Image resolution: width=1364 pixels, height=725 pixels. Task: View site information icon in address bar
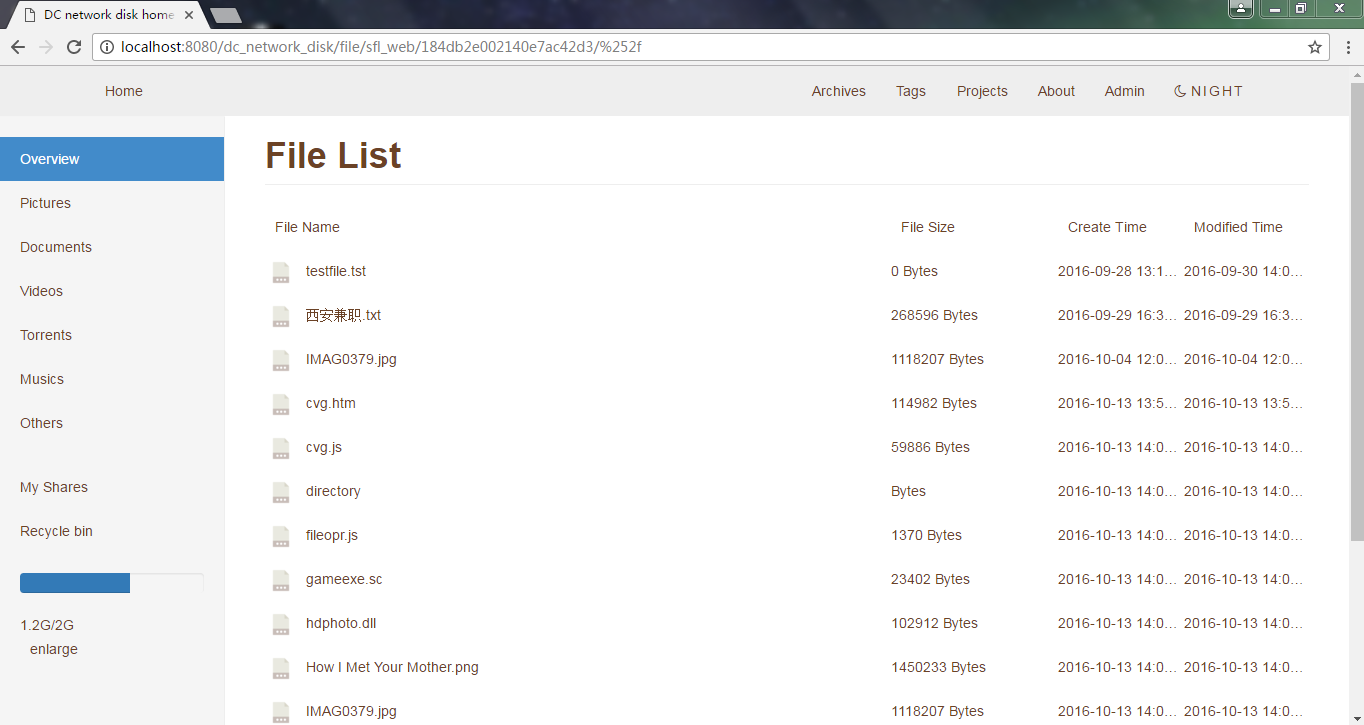pyautogui.click(x=106, y=47)
